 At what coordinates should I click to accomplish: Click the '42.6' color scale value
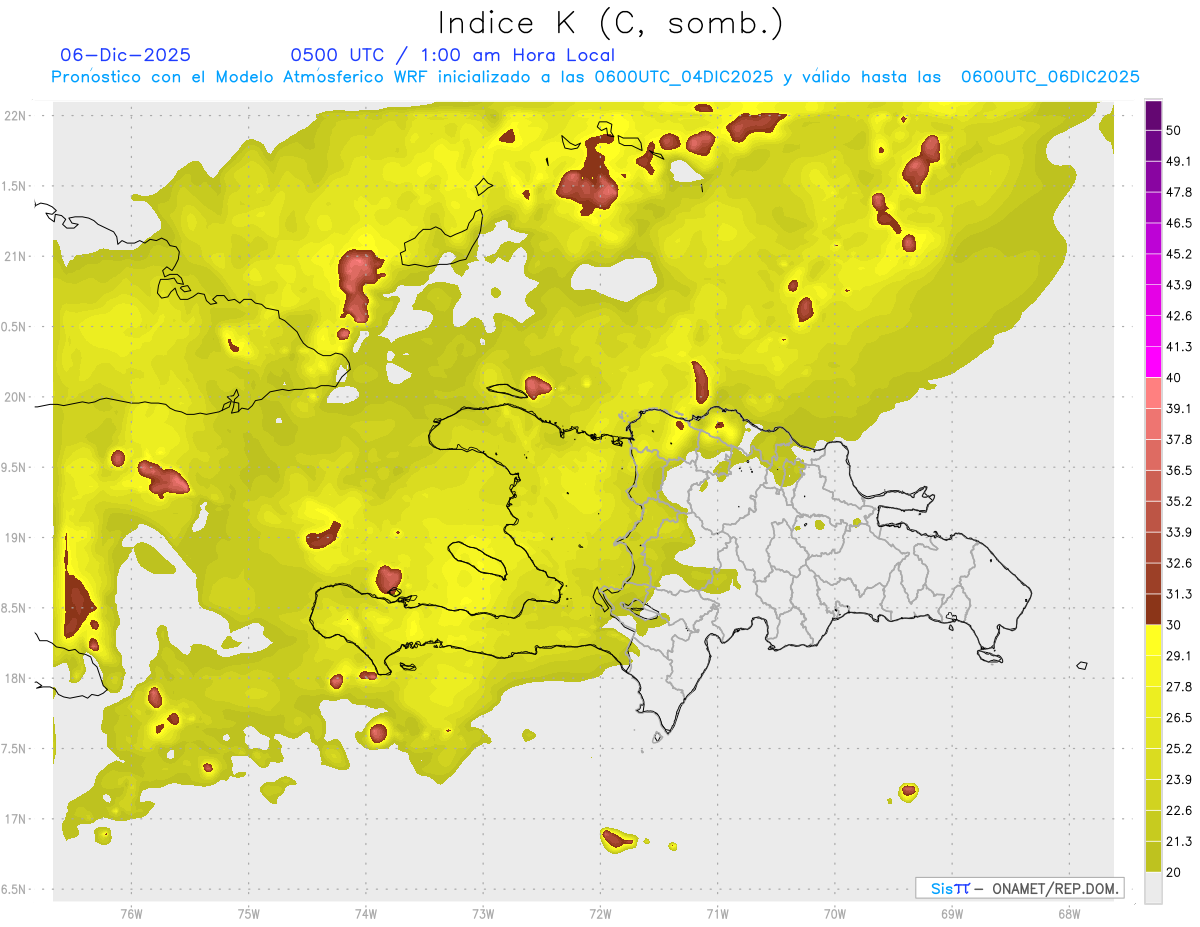pyautogui.click(x=1178, y=316)
